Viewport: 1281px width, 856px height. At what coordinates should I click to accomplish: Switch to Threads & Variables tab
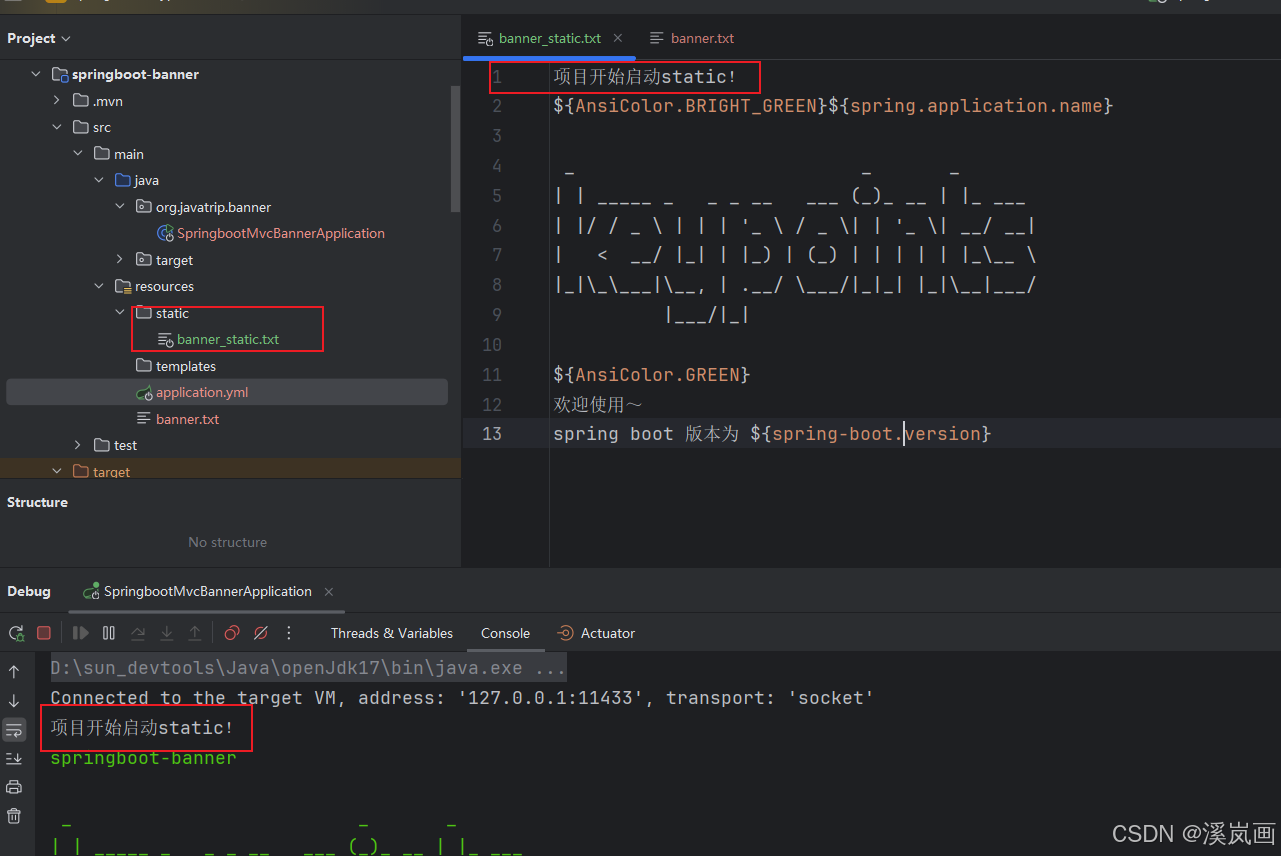[x=392, y=633]
